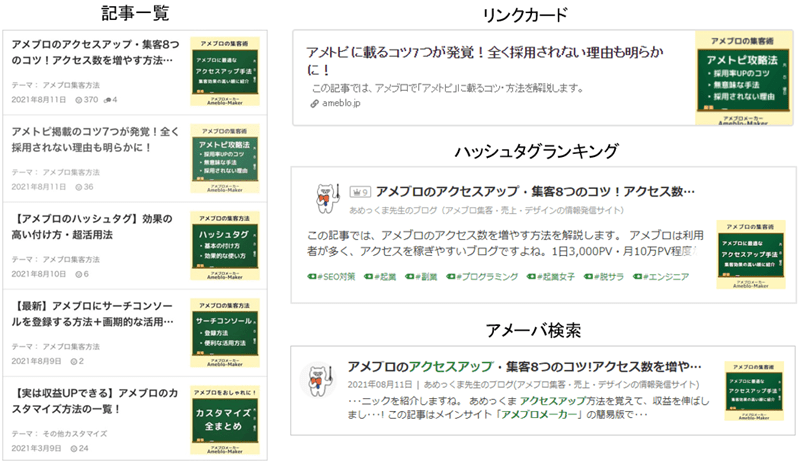
Task: Open article 【最新】アメブロにサーチコンソールを登録する方法
Action: (x=92, y=314)
